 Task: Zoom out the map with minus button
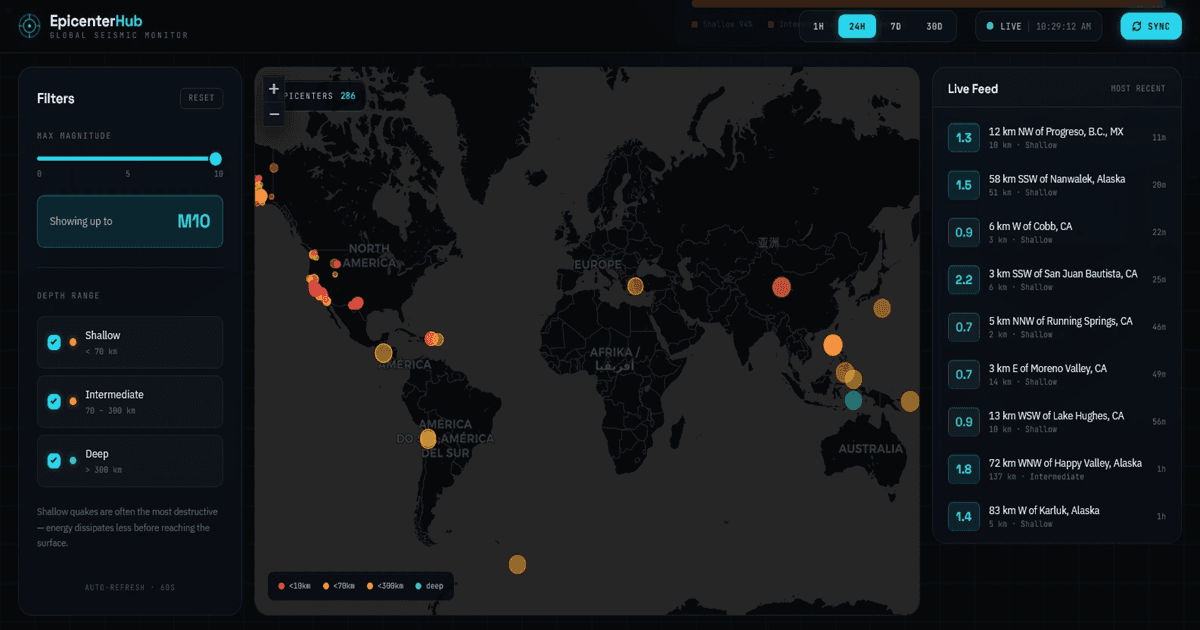point(274,115)
